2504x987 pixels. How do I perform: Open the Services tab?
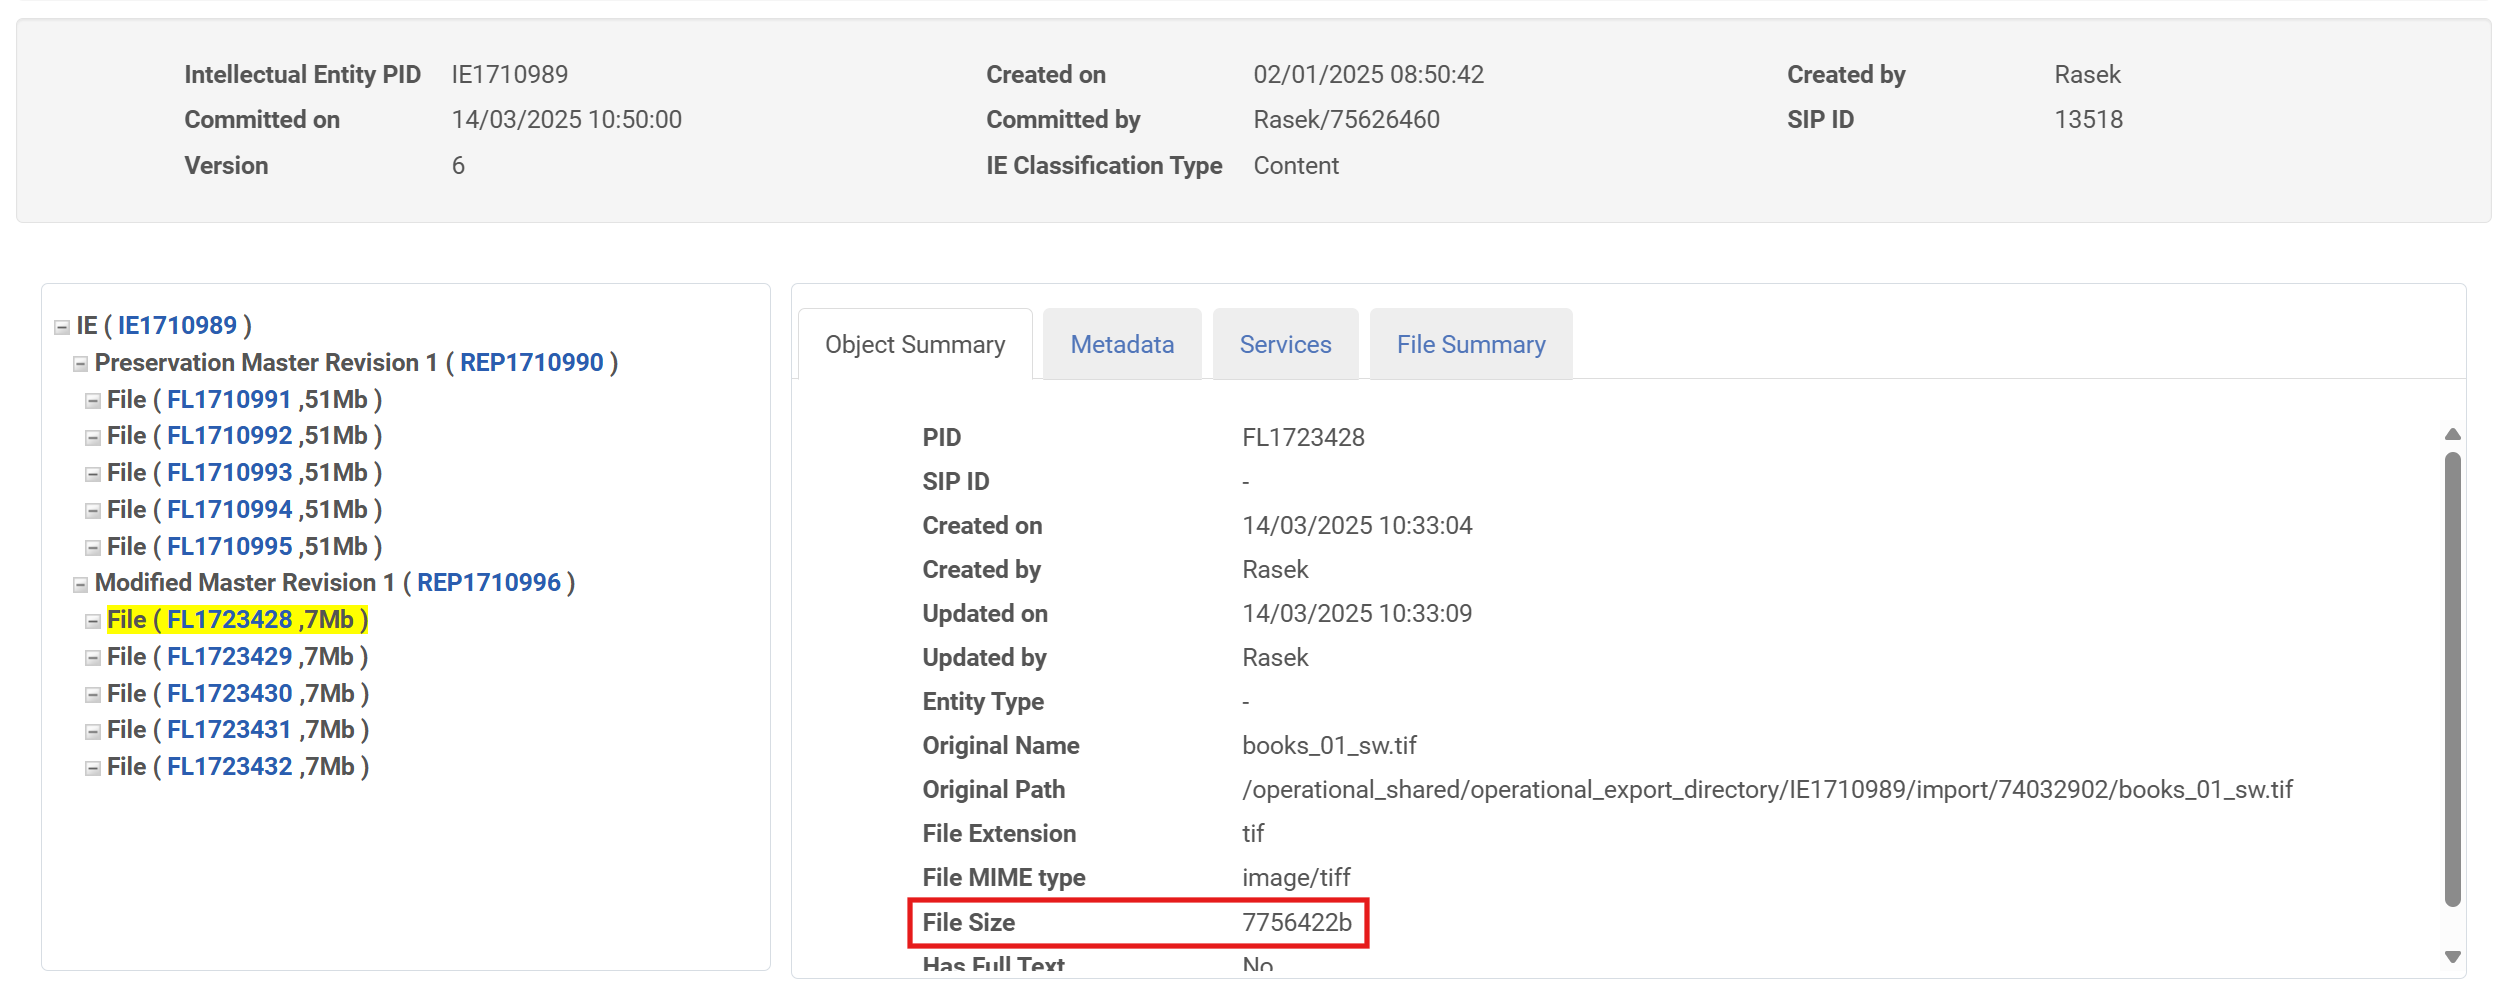point(1285,345)
